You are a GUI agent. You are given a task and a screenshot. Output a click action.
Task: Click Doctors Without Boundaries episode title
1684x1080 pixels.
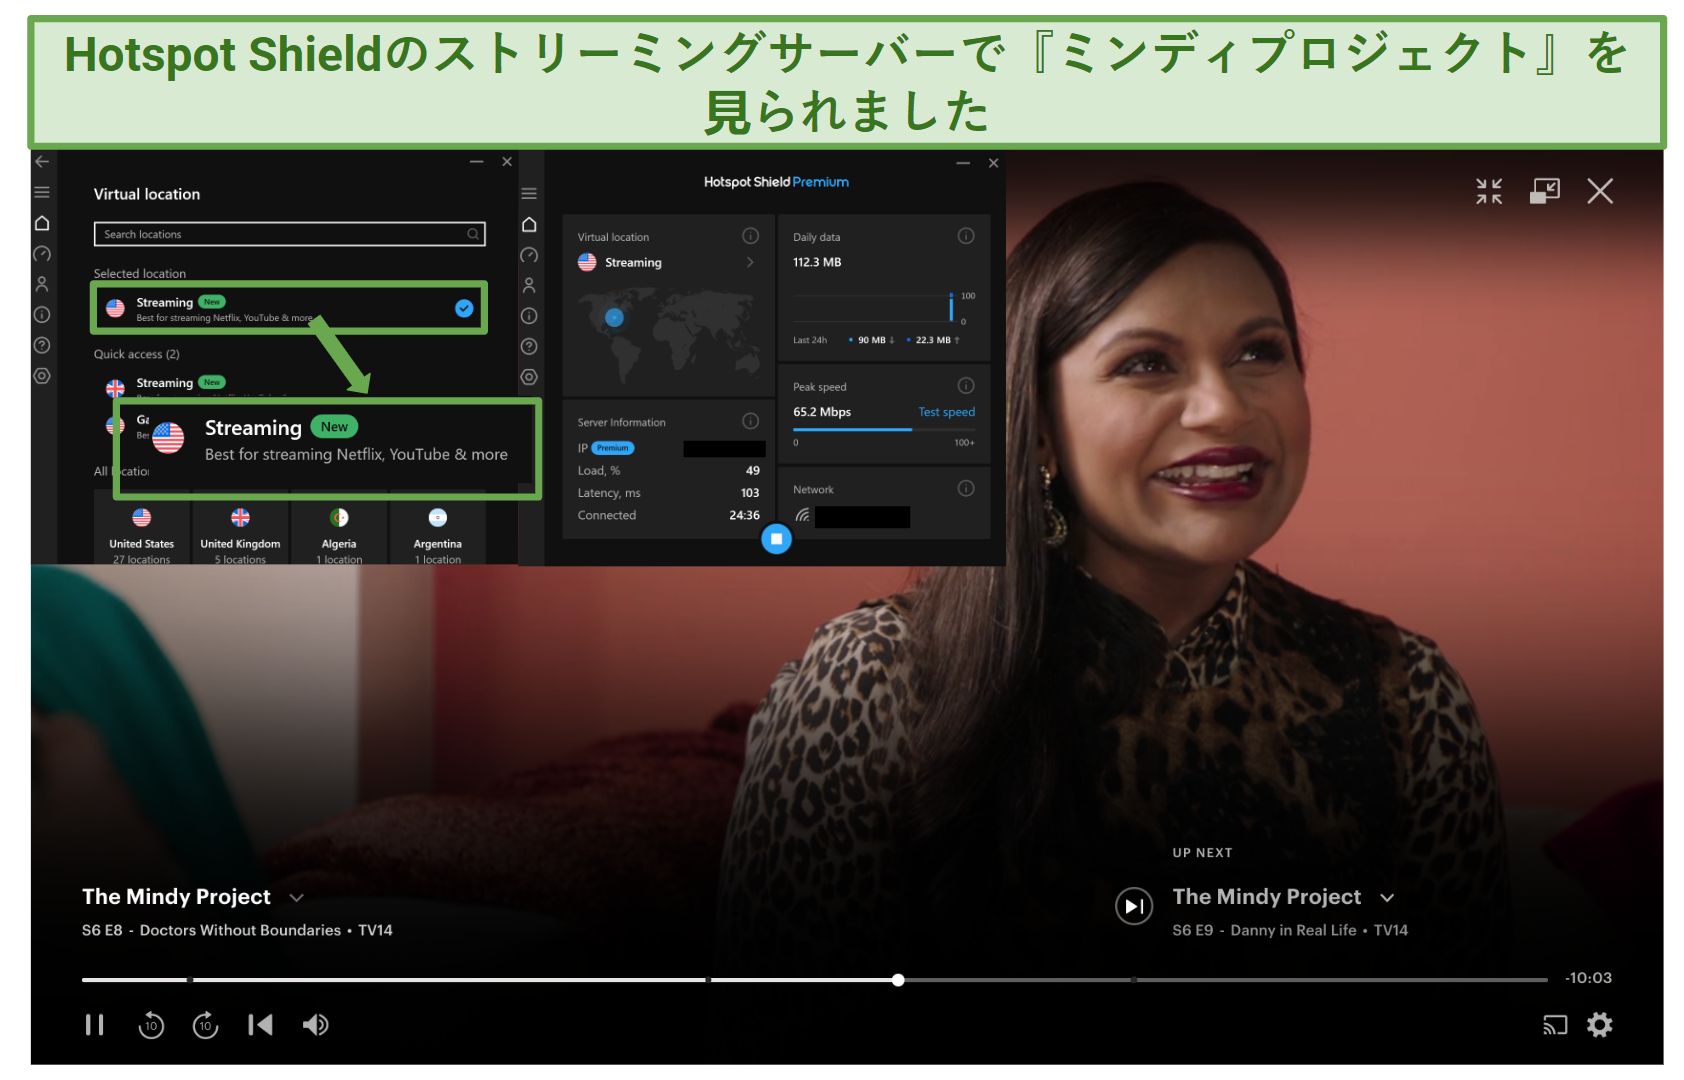240,930
